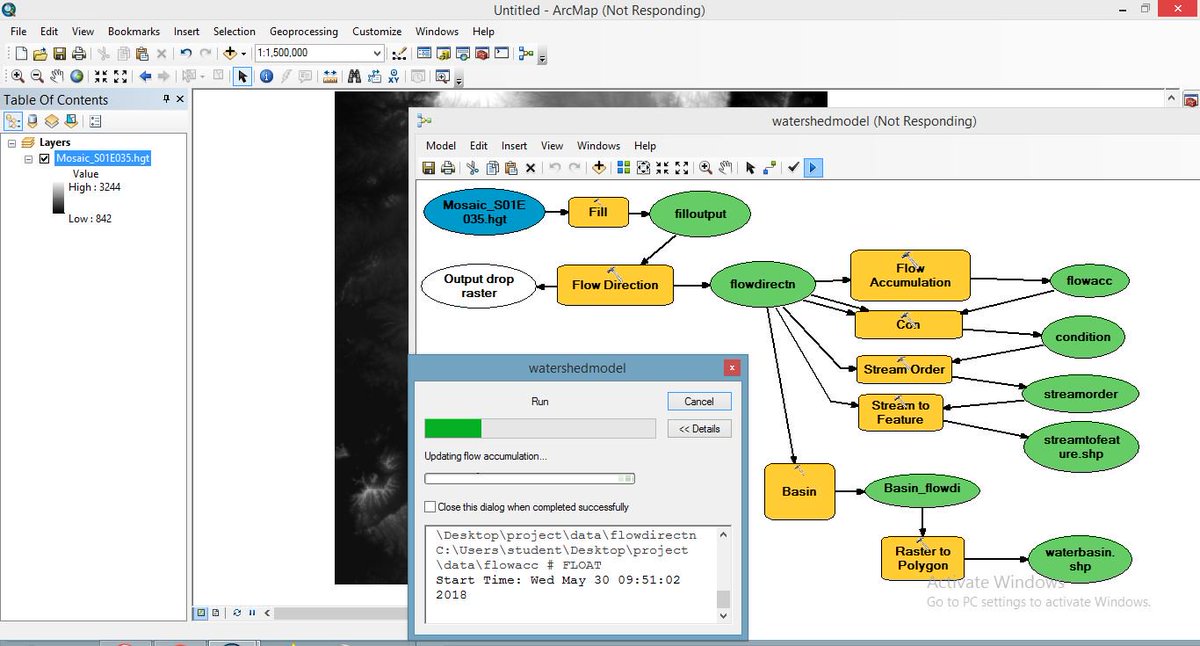
Task: Select Output drop raster oval
Action: point(479,286)
